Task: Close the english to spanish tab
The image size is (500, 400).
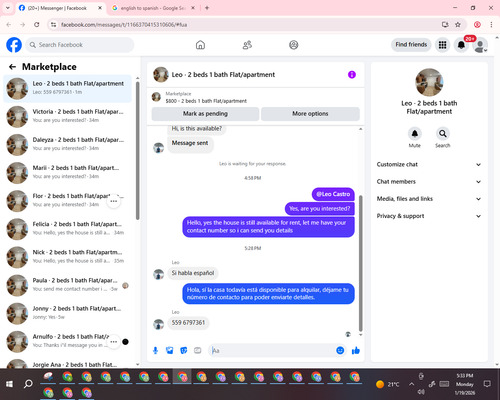Action: pyautogui.click(x=193, y=8)
